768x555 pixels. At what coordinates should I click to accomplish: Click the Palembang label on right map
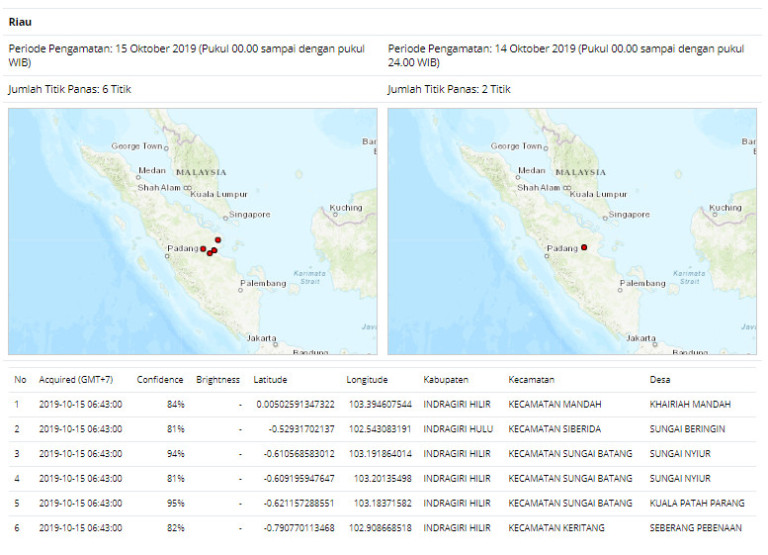[x=643, y=283]
